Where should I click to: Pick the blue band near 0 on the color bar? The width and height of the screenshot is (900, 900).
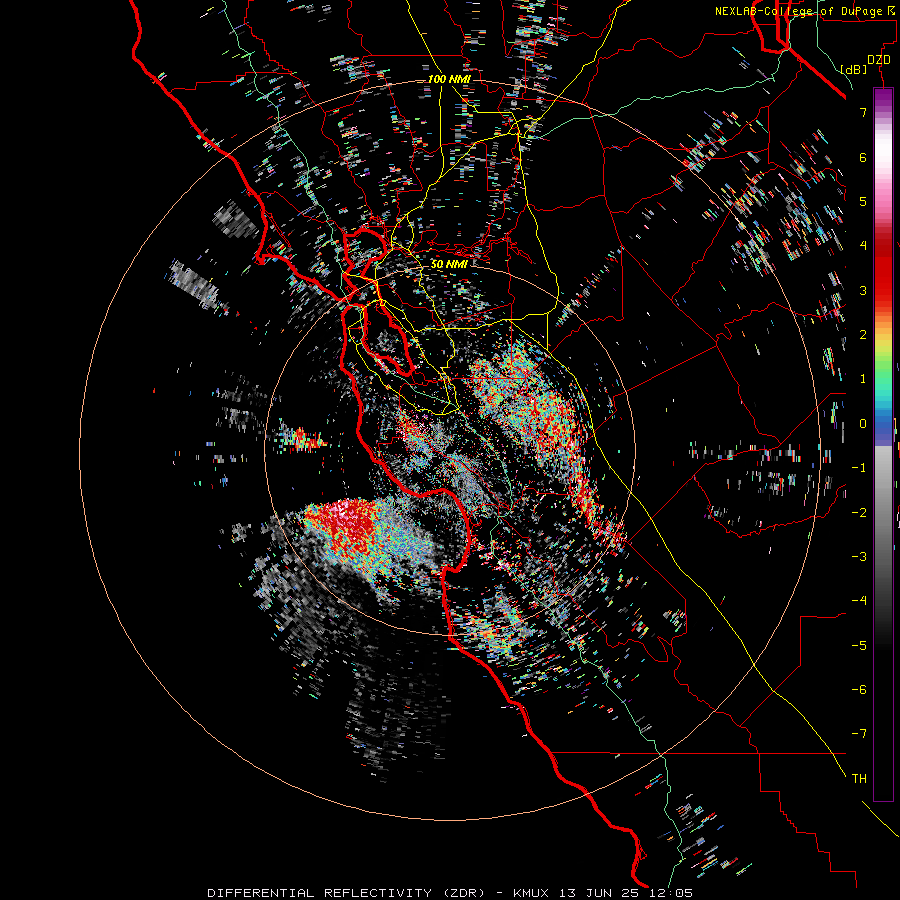[x=883, y=425]
